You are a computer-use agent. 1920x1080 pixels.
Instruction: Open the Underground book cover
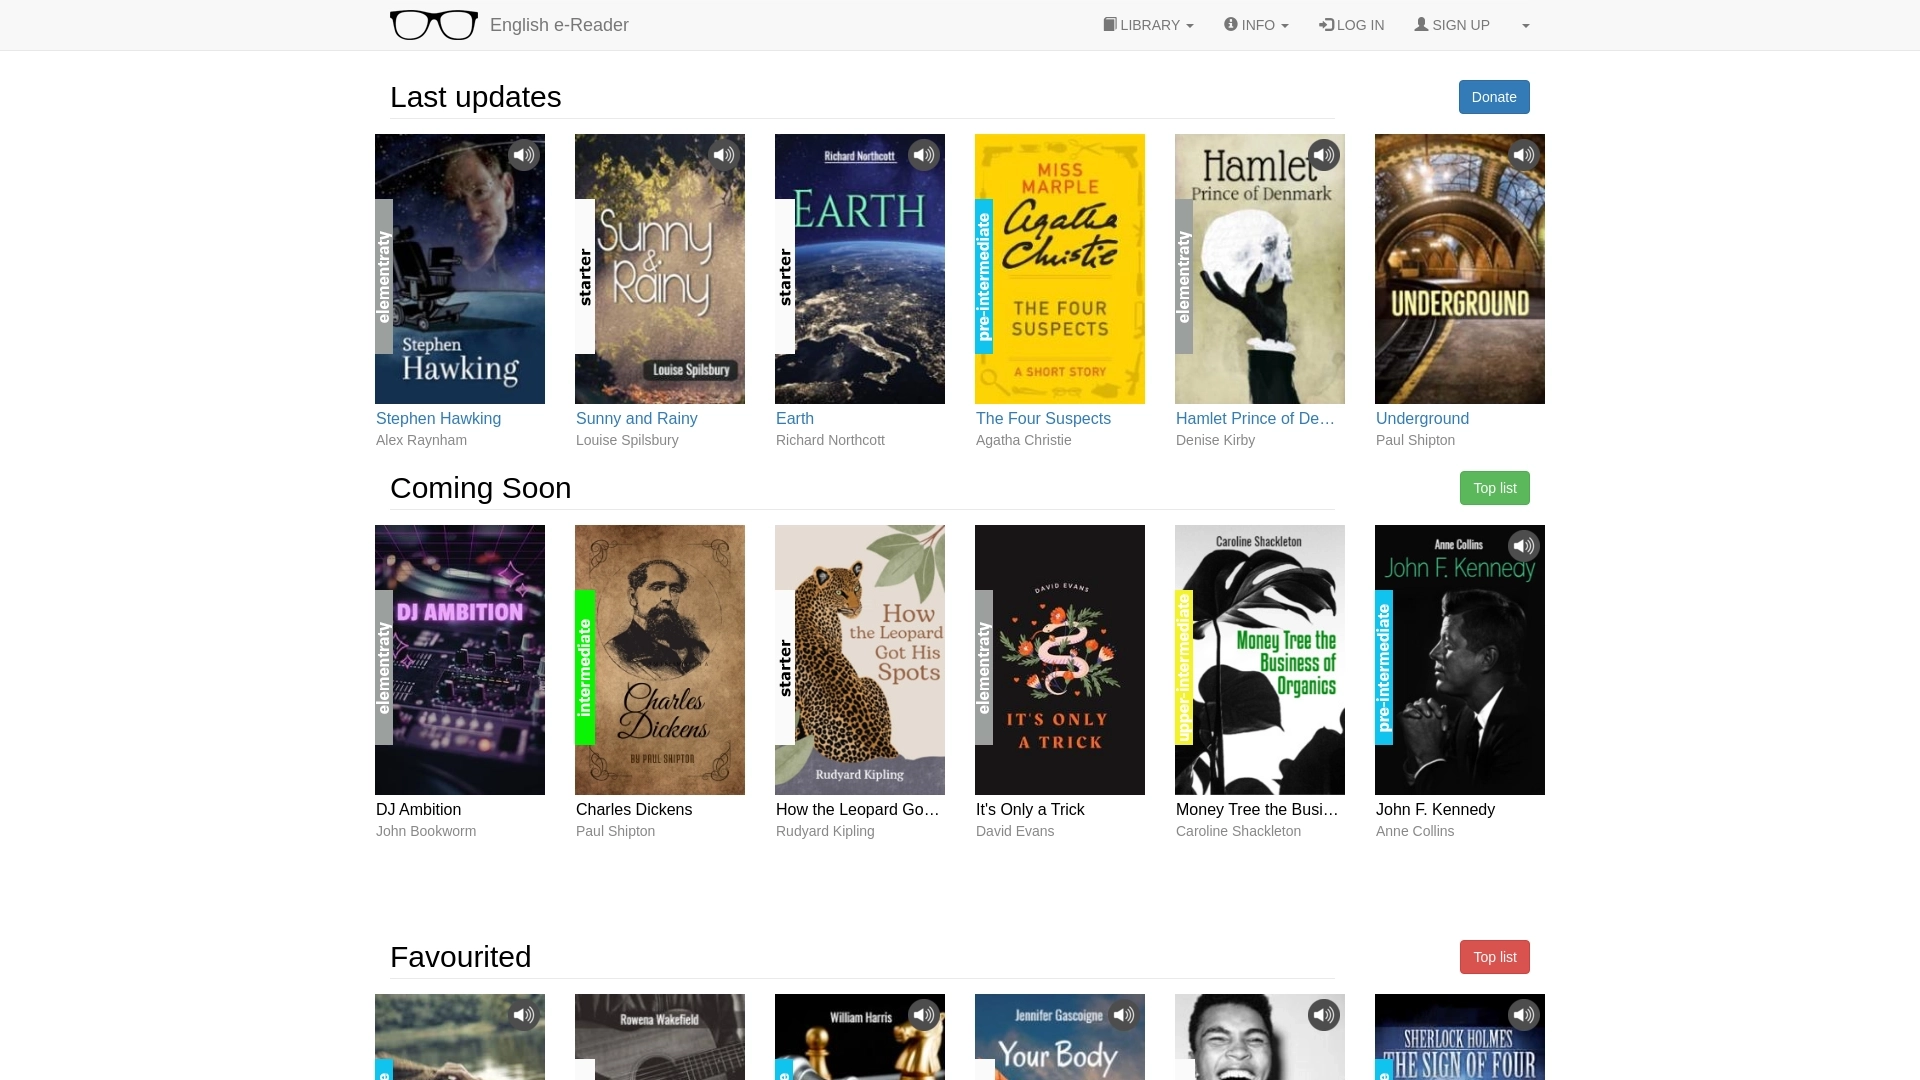(x=1460, y=269)
